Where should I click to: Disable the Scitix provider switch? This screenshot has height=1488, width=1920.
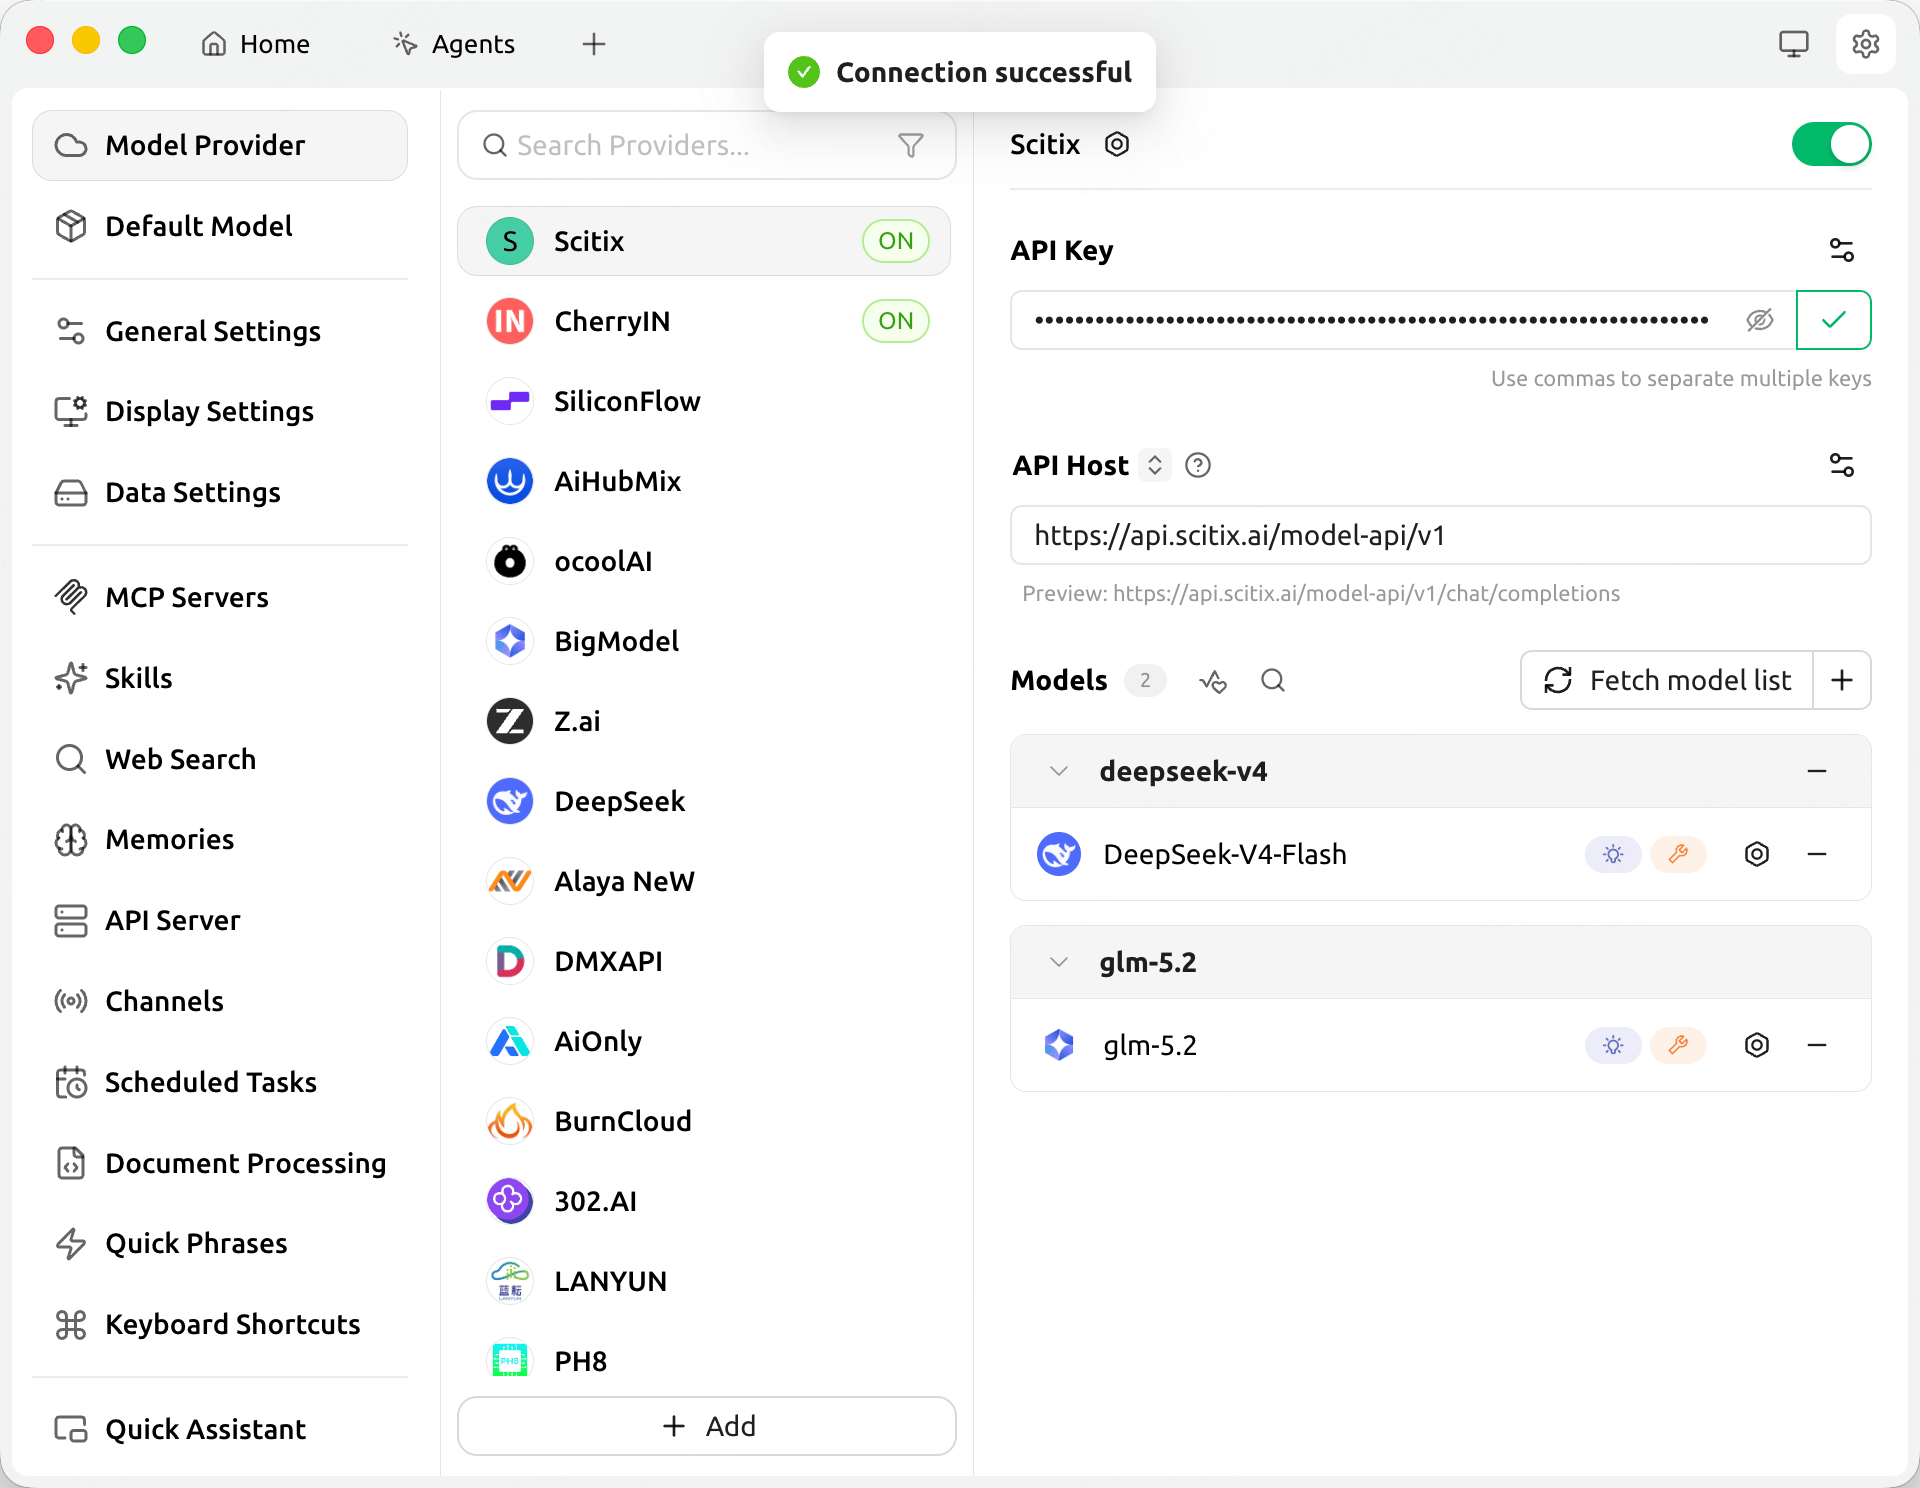tap(1831, 144)
